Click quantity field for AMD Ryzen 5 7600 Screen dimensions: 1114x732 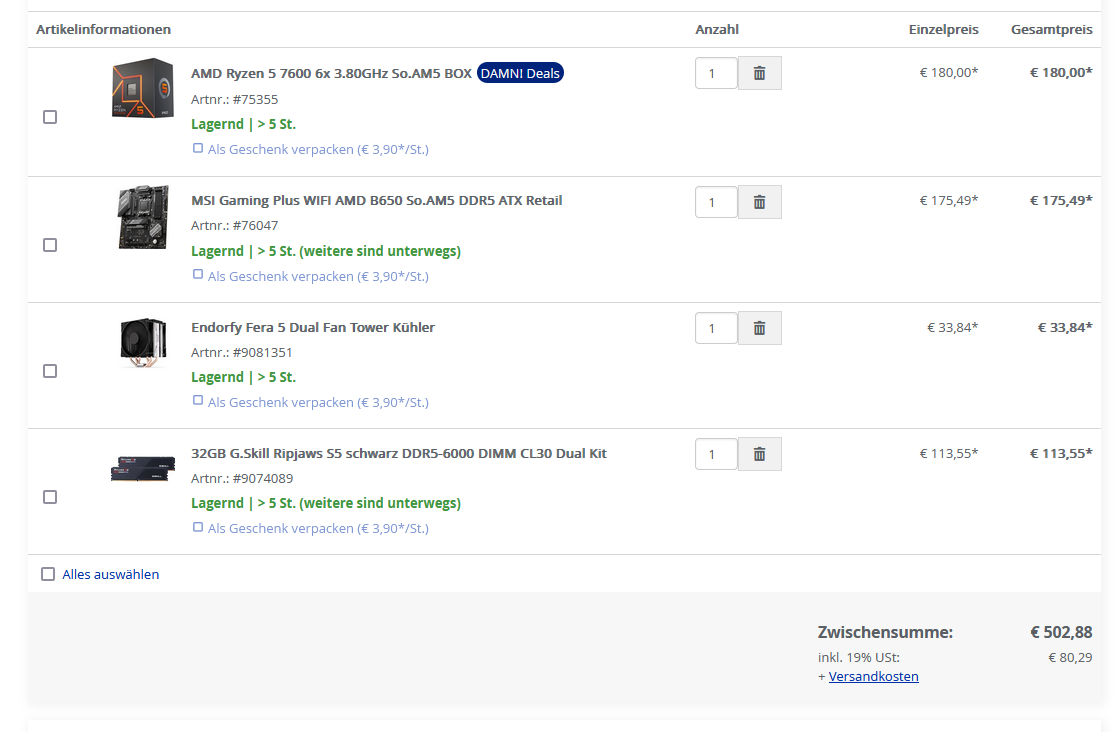point(716,73)
